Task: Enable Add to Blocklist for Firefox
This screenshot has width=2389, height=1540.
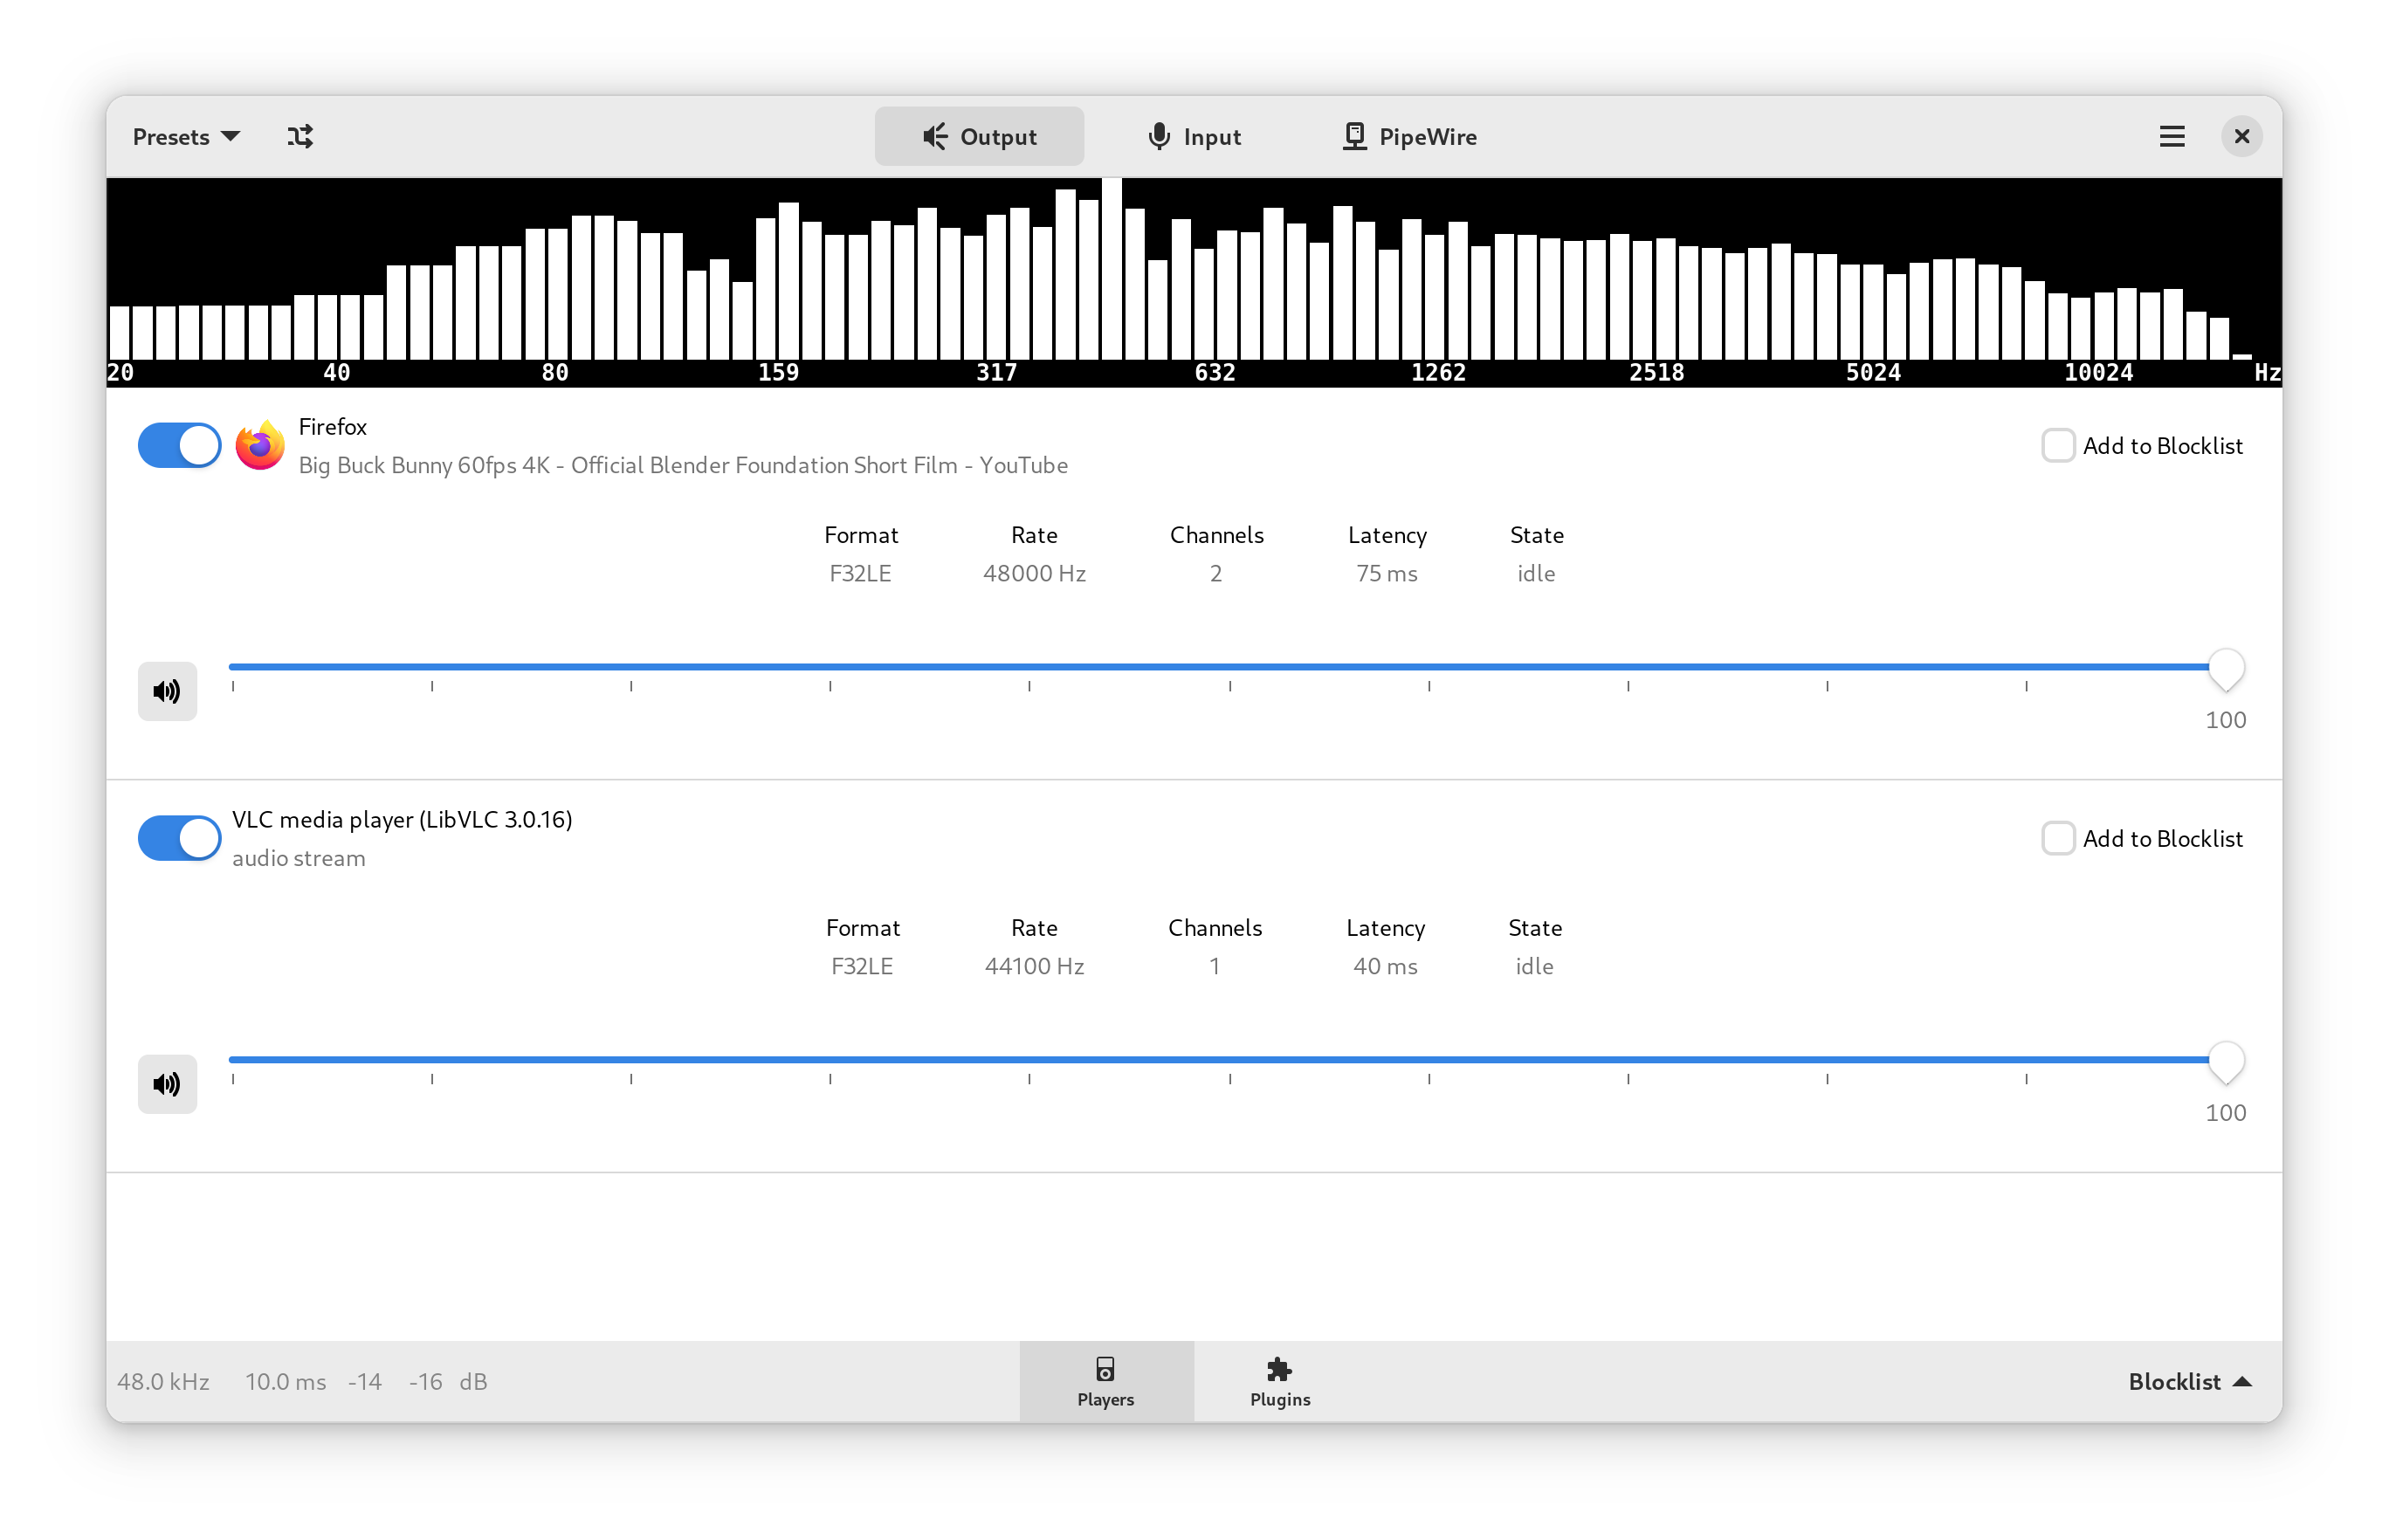Action: click(x=2058, y=445)
